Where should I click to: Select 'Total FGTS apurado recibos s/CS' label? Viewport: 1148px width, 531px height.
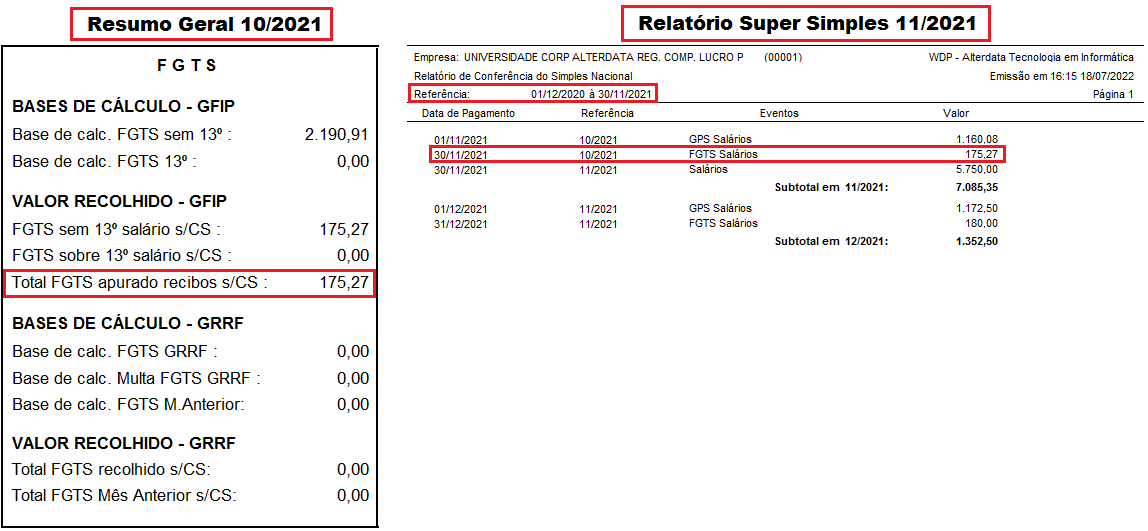[x=140, y=283]
